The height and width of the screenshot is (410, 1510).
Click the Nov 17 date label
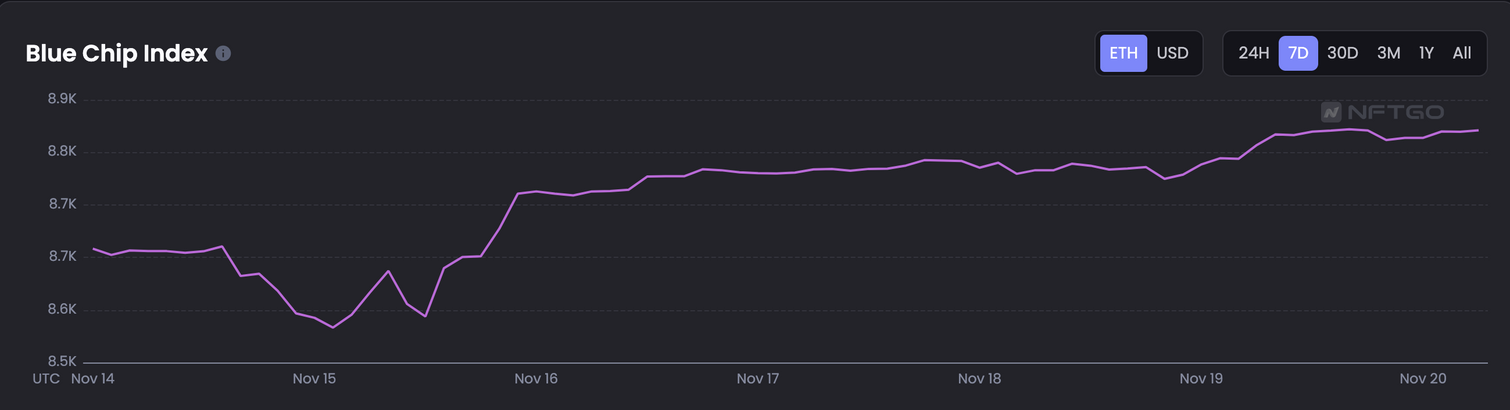[757, 379]
